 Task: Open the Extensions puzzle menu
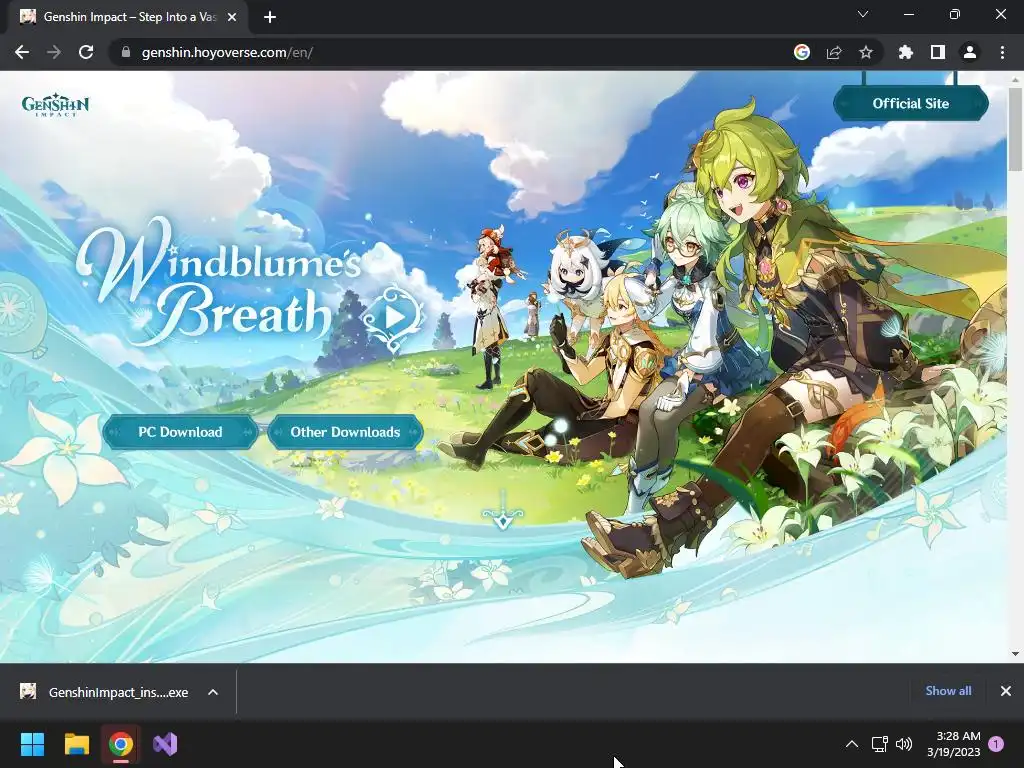(905, 52)
